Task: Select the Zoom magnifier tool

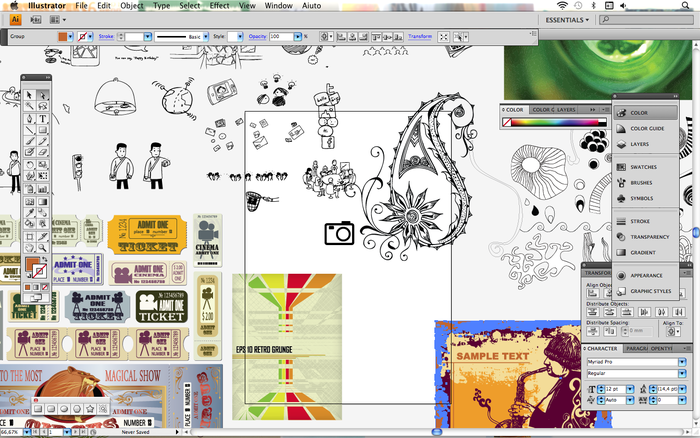Action: (43, 248)
